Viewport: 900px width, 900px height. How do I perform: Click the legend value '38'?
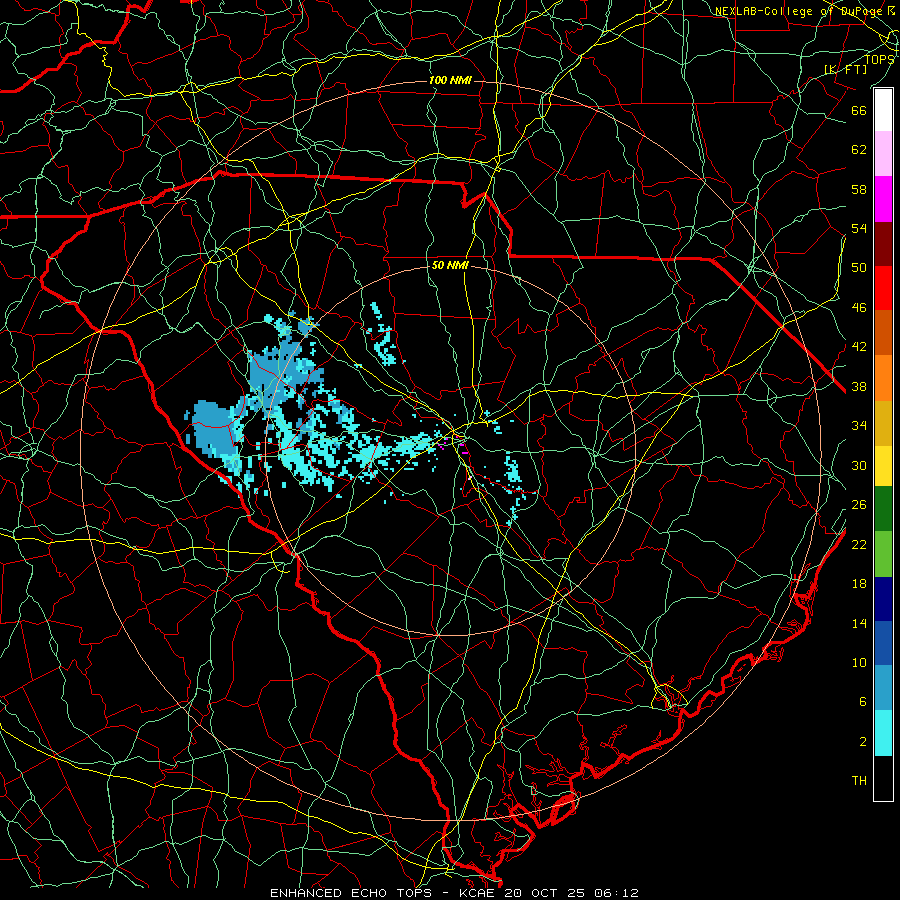(x=859, y=387)
